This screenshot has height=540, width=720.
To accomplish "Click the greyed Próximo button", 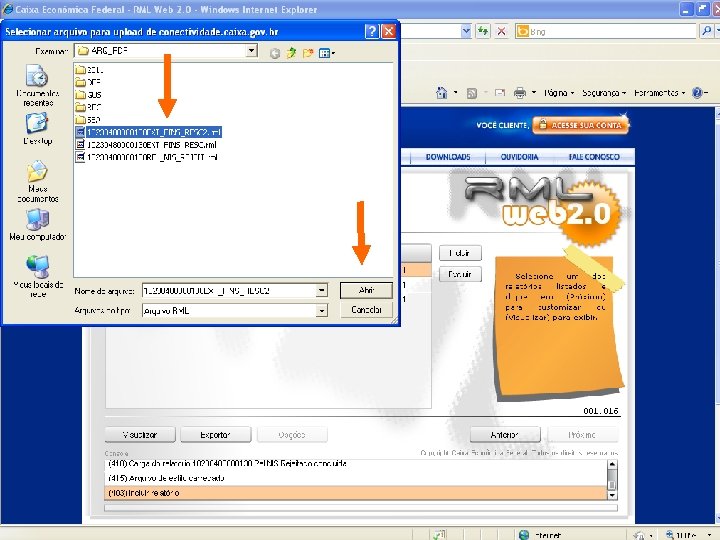I will tap(582, 434).
